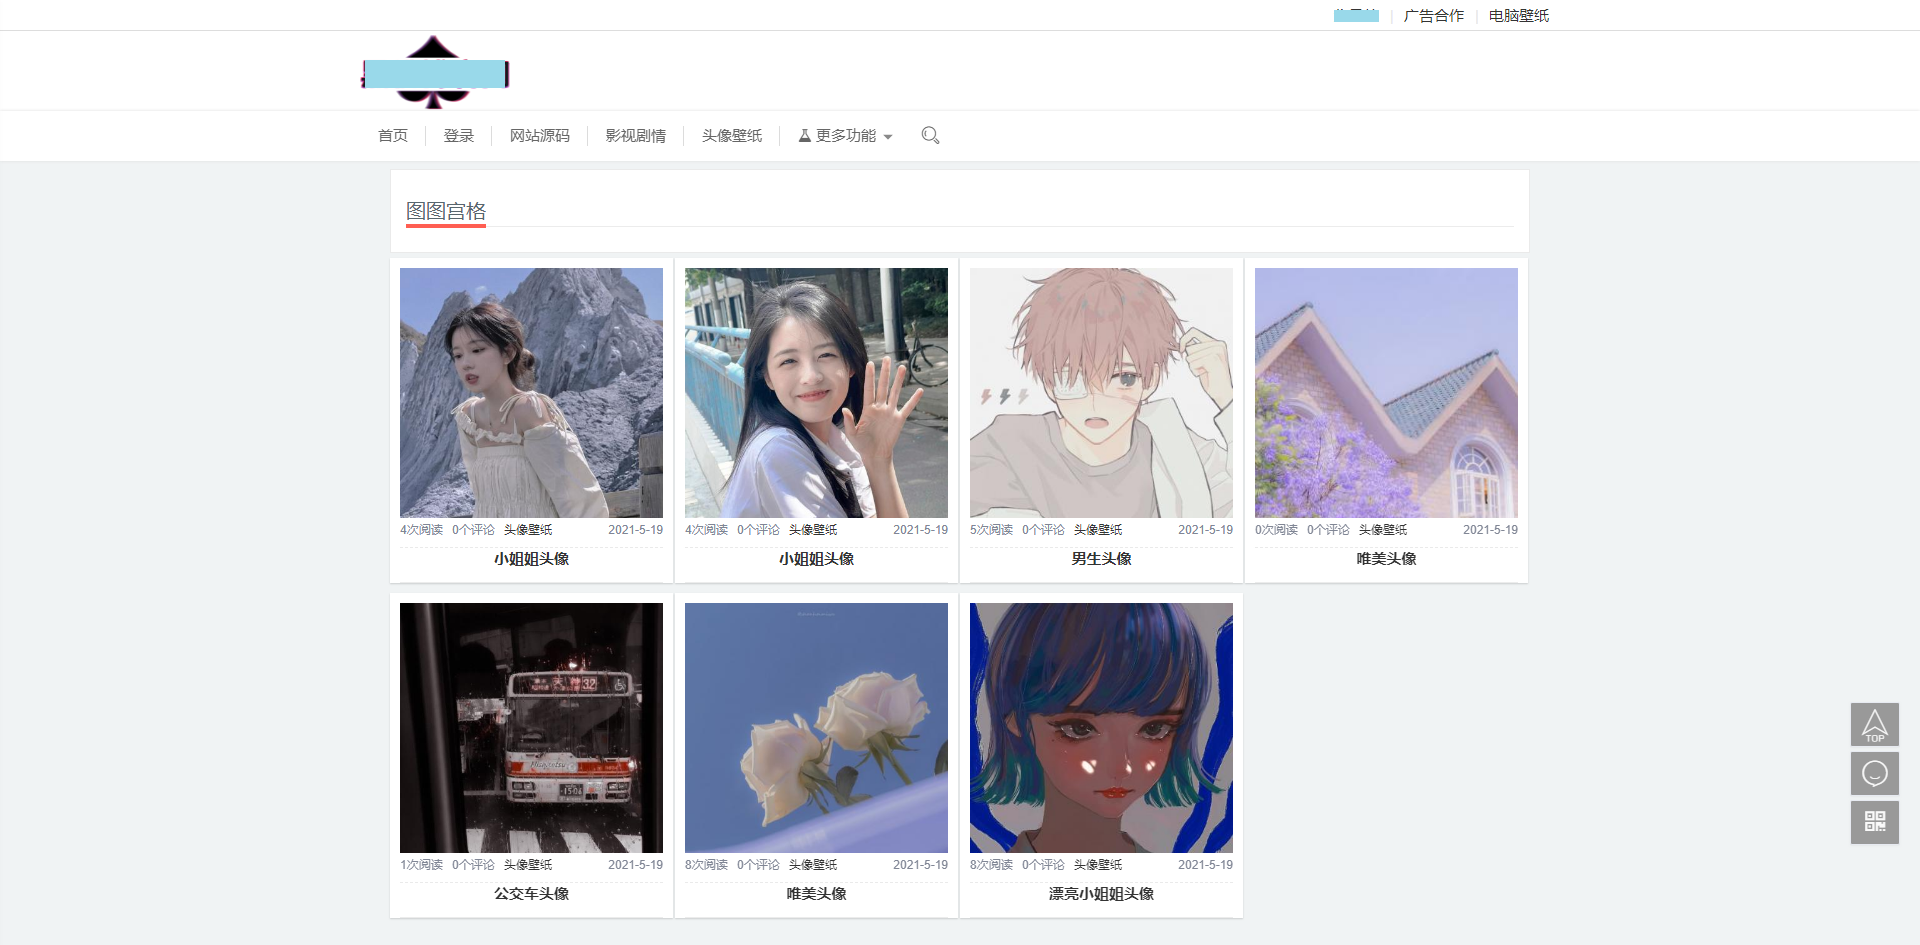Click the 公交车头像 bus thumbnail image
1920x945 pixels.
pos(531,727)
